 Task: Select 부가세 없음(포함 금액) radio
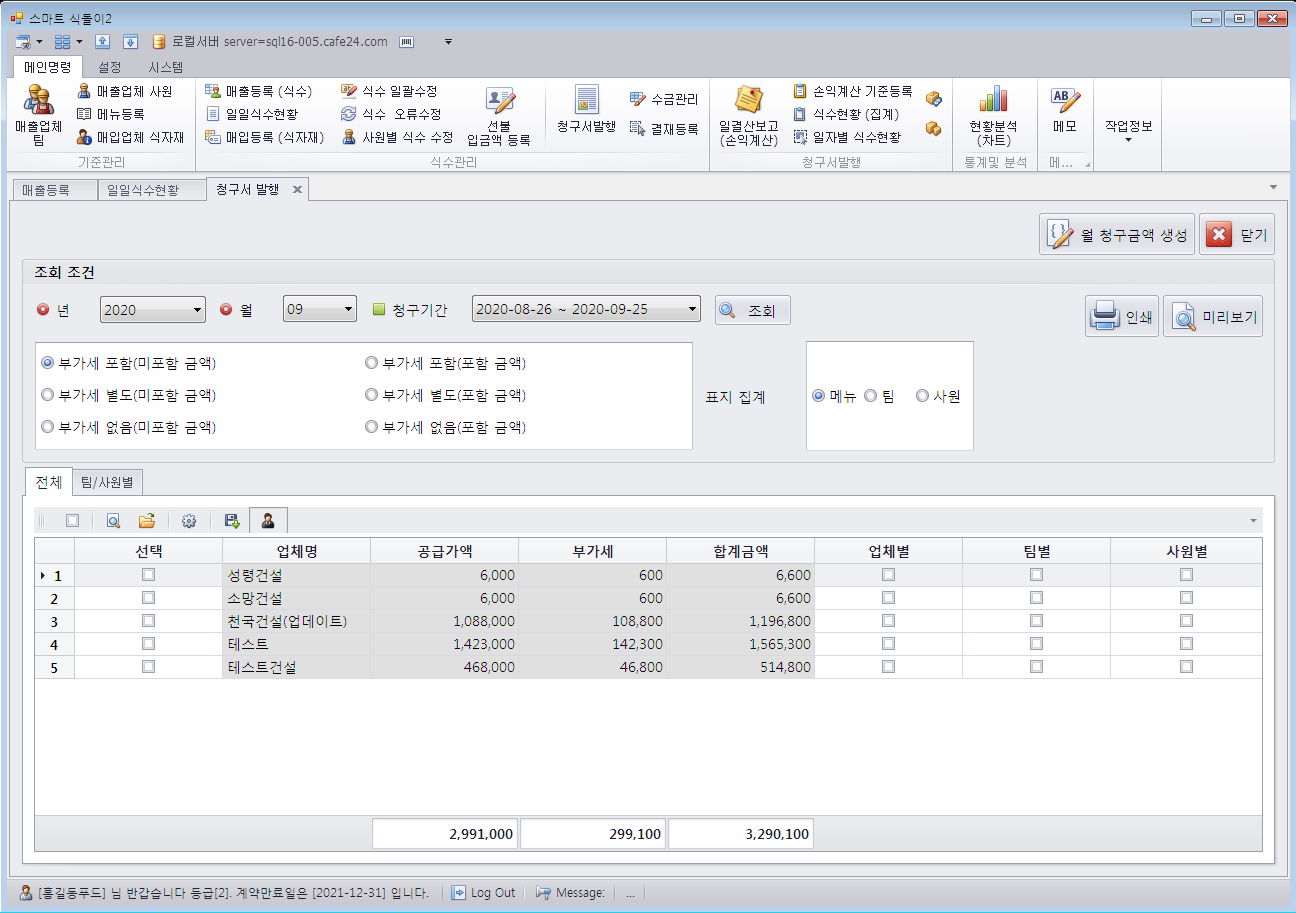point(446,427)
